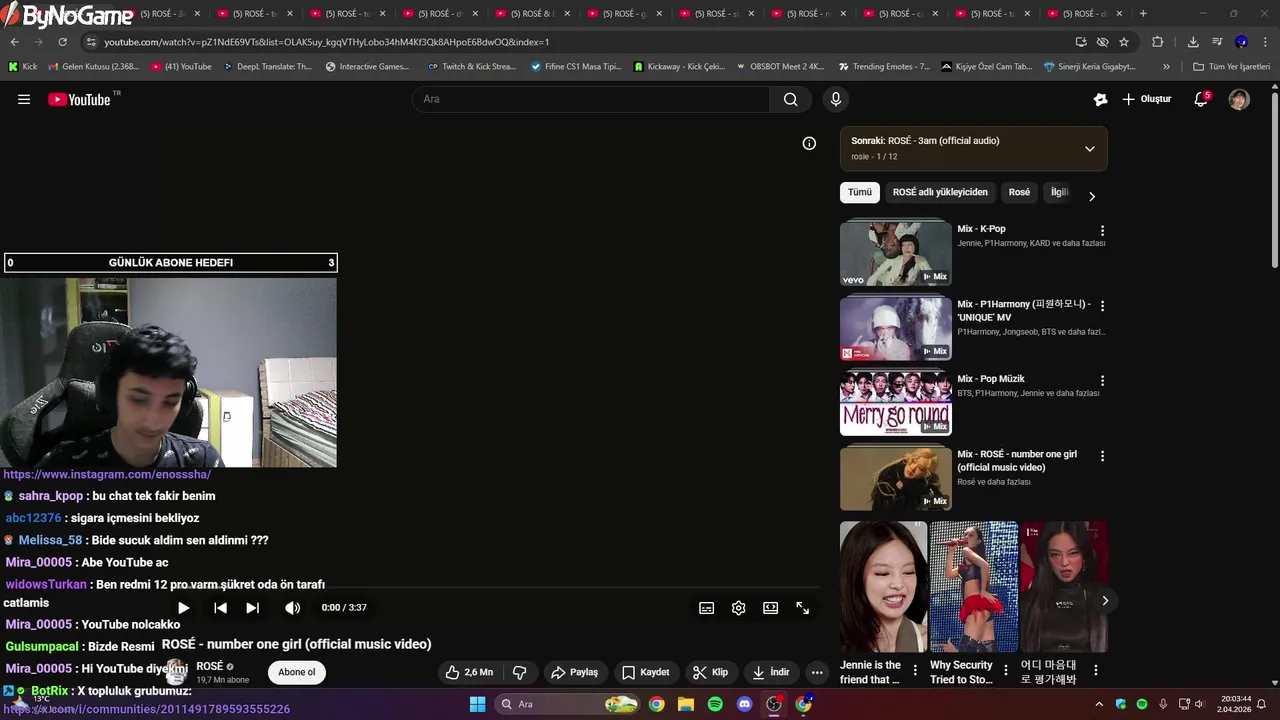
Task: Reload the page
Action: [x=62, y=42]
